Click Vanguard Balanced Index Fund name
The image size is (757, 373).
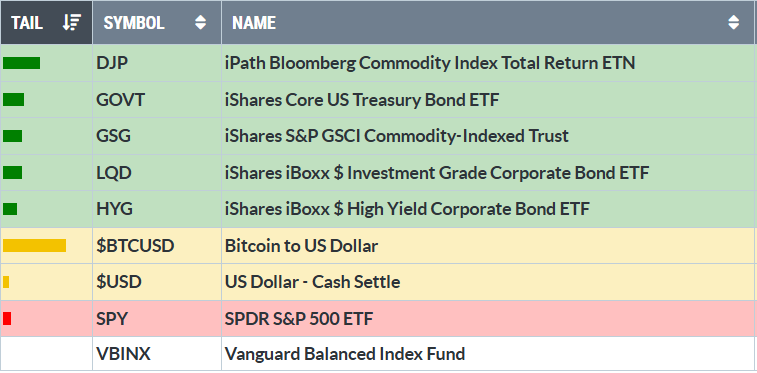[345, 354]
